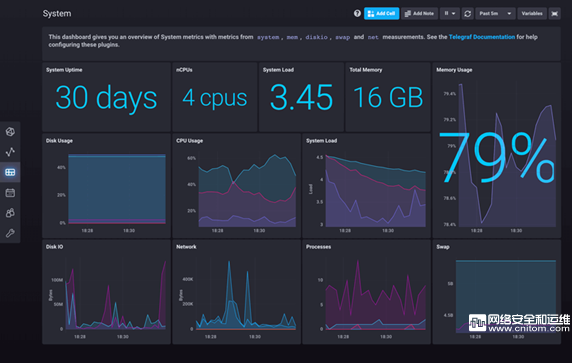Open the Telegraf Documentation link
Screen dimensions: 572x363
[x=482, y=37]
